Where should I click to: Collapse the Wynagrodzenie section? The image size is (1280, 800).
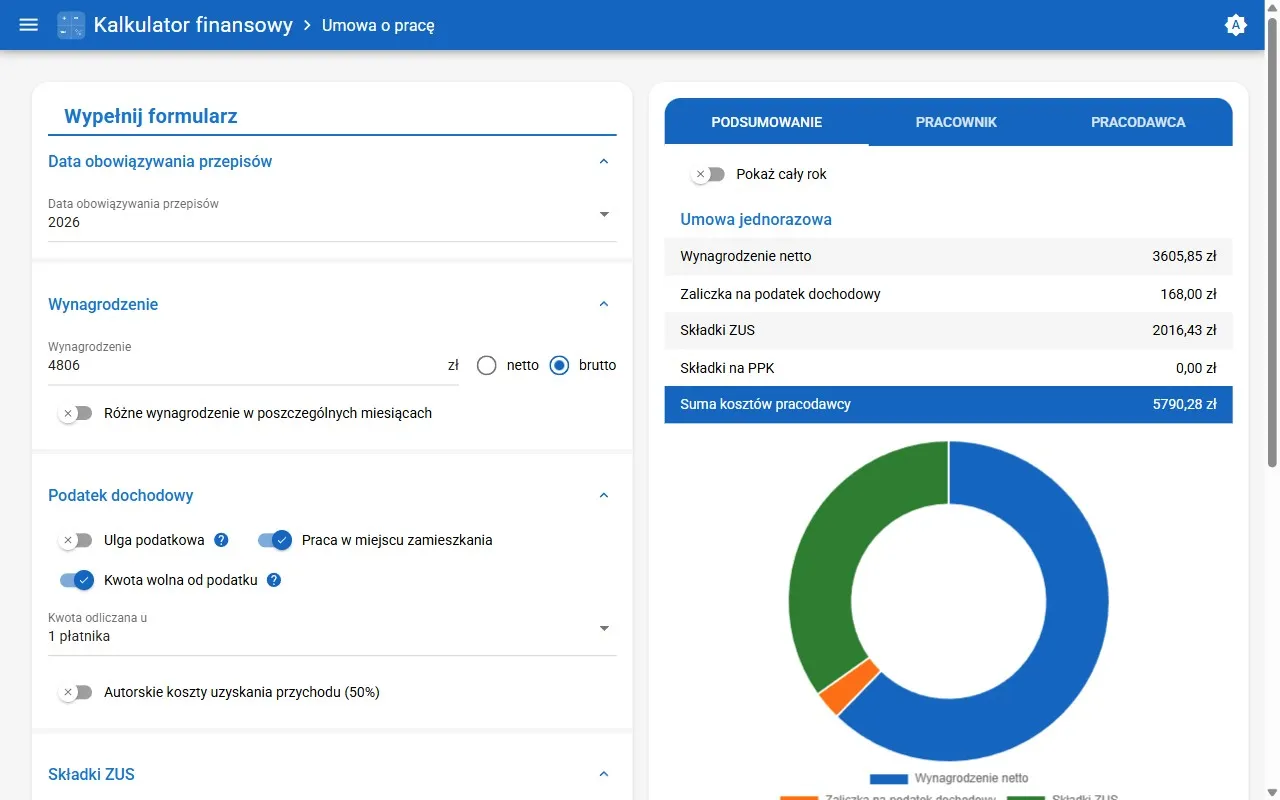[x=603, y=304]
